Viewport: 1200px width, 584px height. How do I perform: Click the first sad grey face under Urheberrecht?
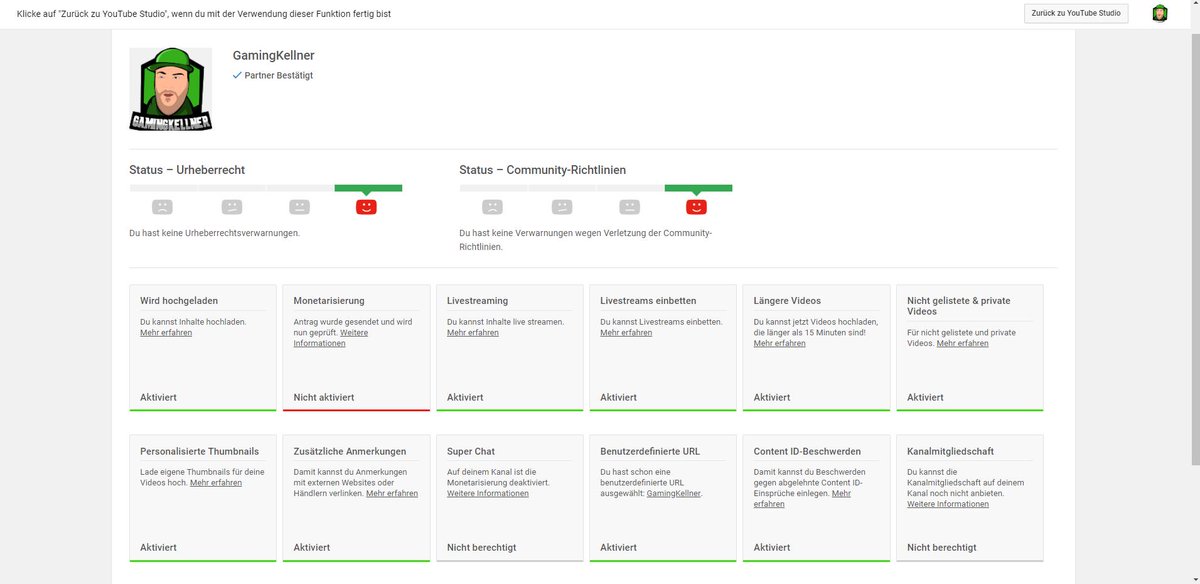tap(162, 207)
